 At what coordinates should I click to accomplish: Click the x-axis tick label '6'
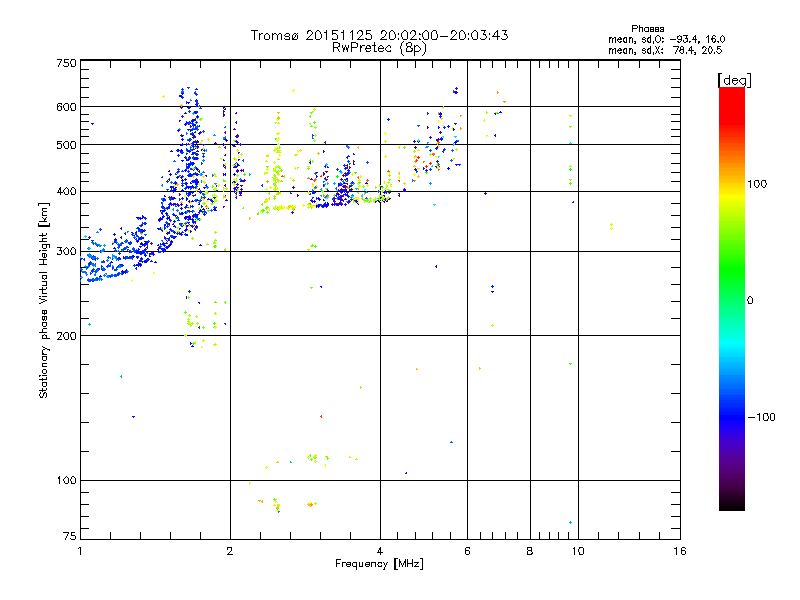click(467, 551)
